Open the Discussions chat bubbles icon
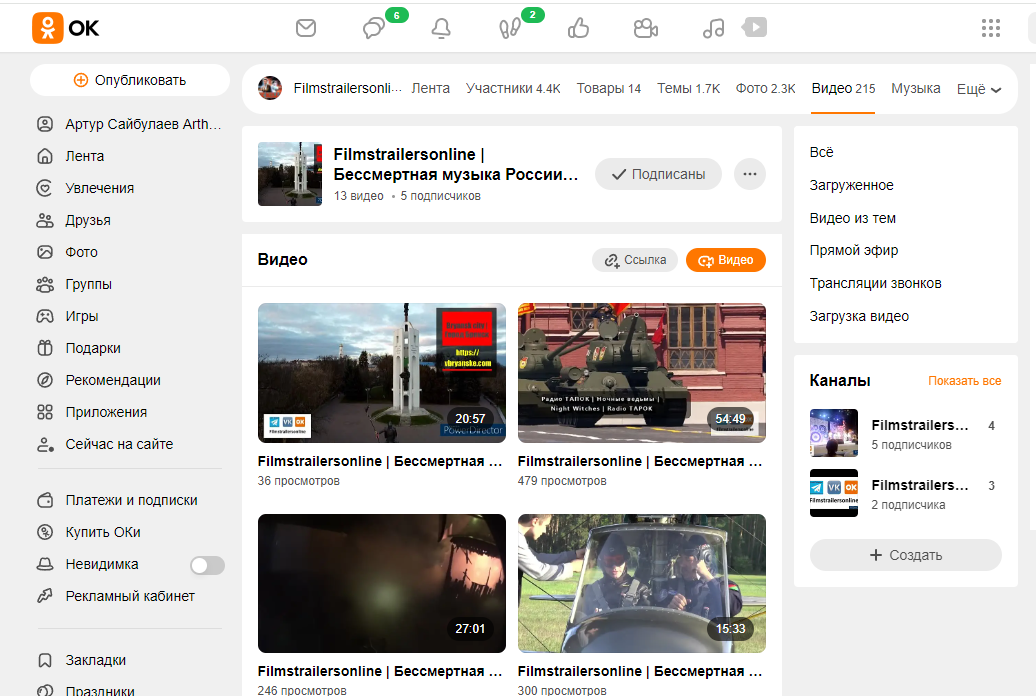This screenshot has width=1036, height=696. pos(374,28)
